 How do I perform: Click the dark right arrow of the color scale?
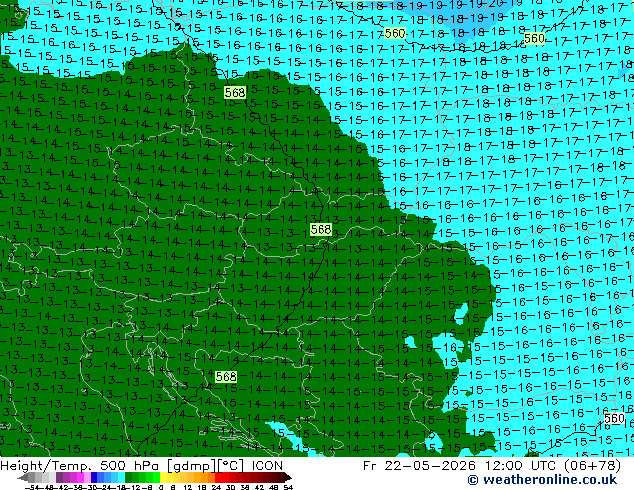click(x=288, y=477)
